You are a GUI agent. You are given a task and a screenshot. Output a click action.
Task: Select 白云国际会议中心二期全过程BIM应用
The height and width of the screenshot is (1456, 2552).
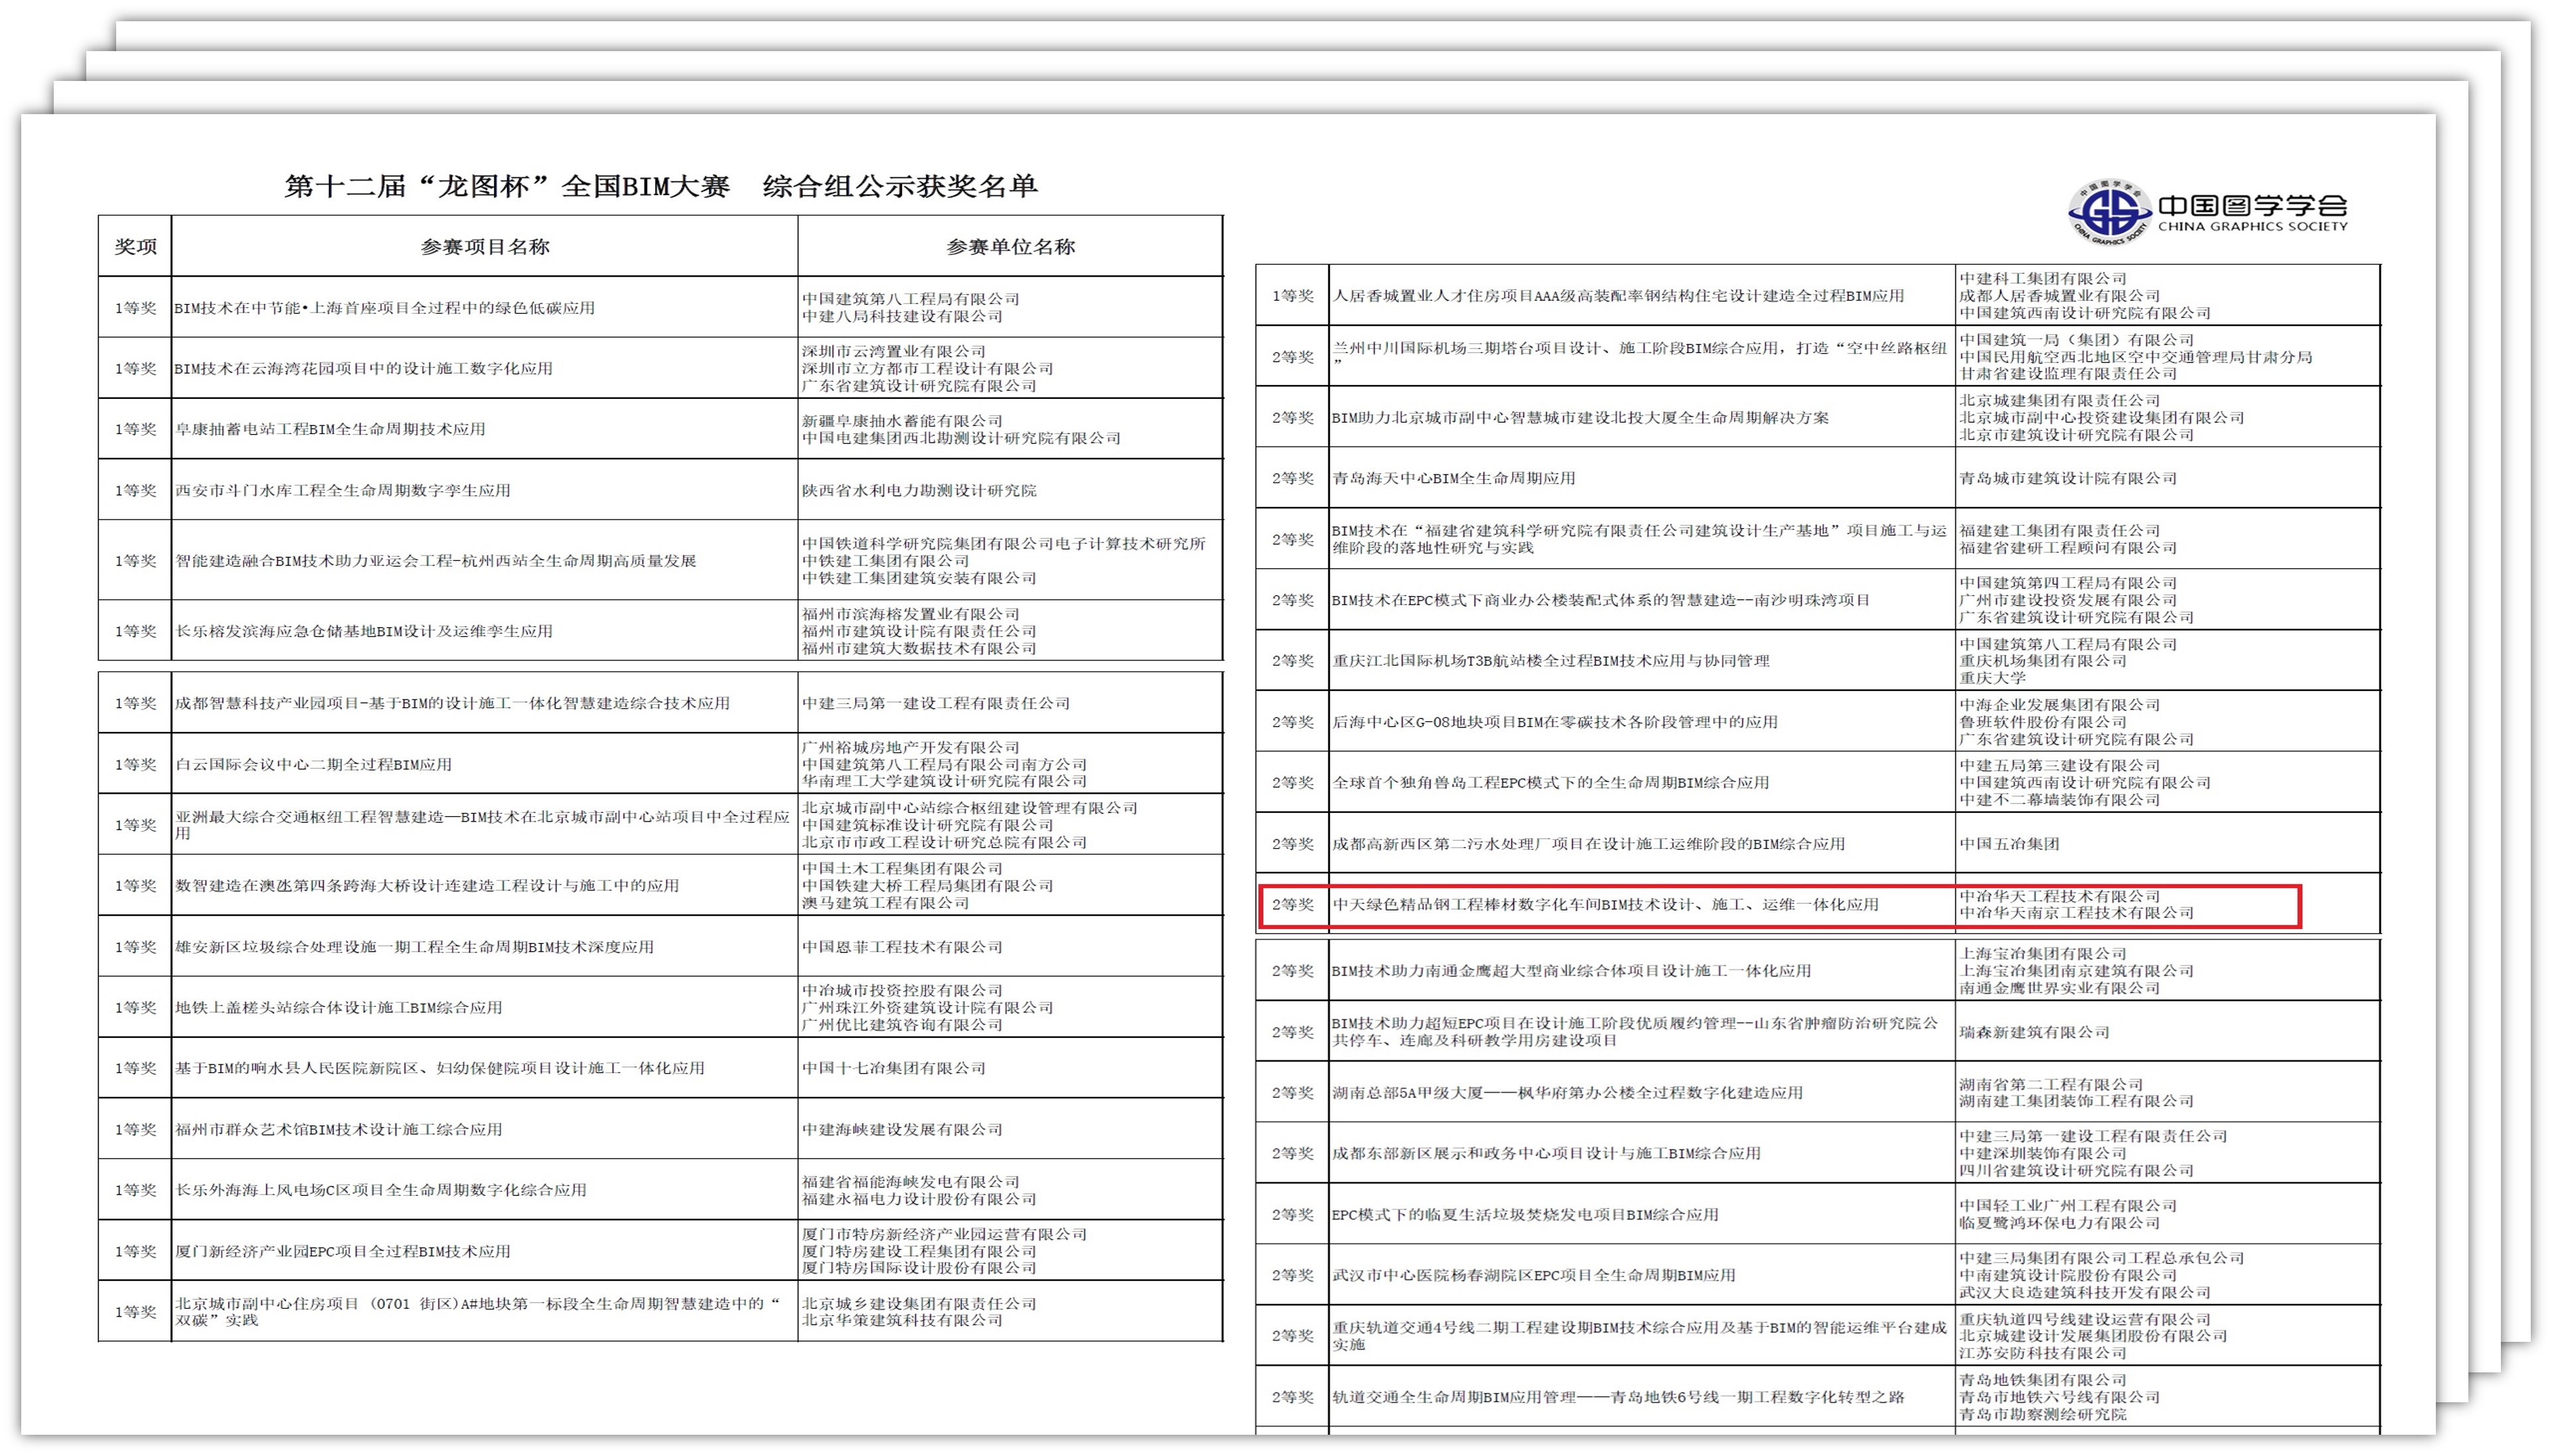coord(660,764)
